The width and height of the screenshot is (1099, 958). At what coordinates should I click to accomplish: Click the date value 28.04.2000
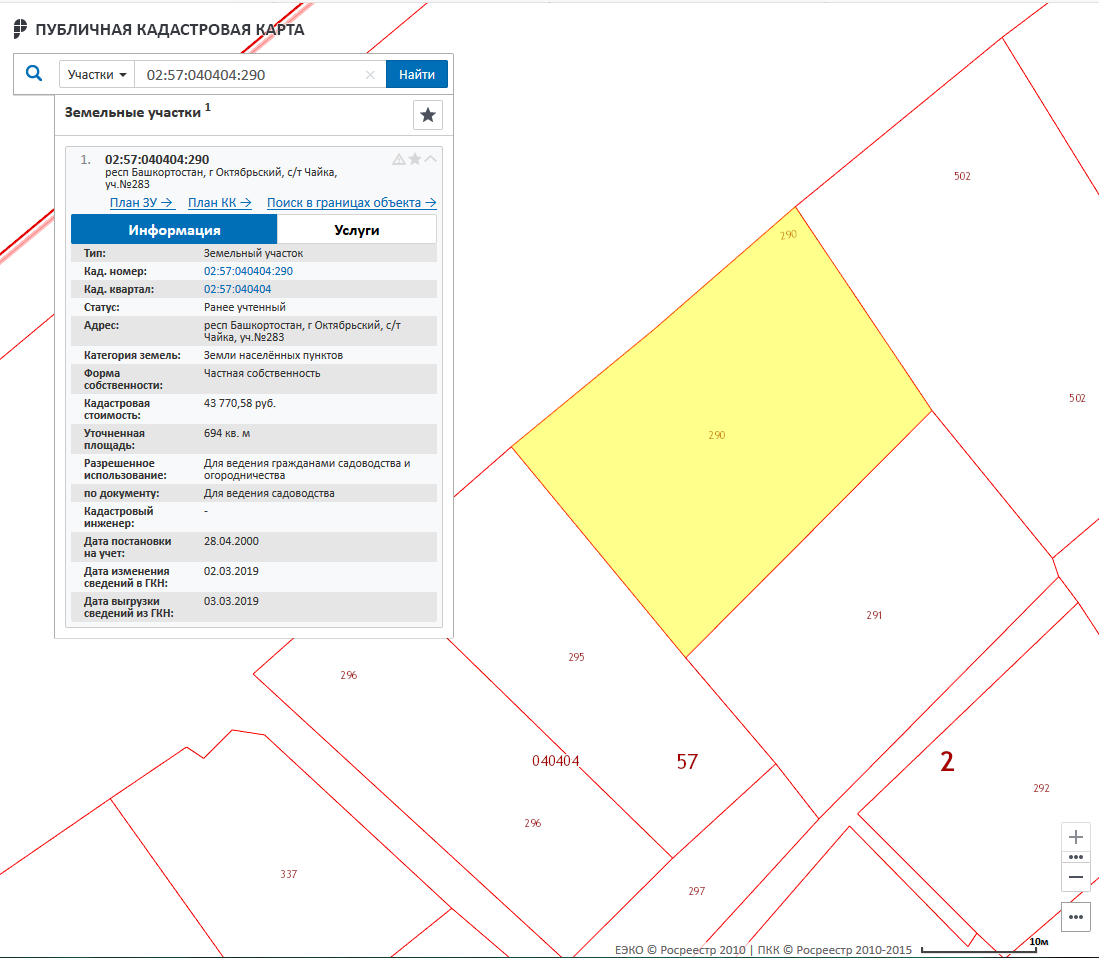[x=231, y=542]
